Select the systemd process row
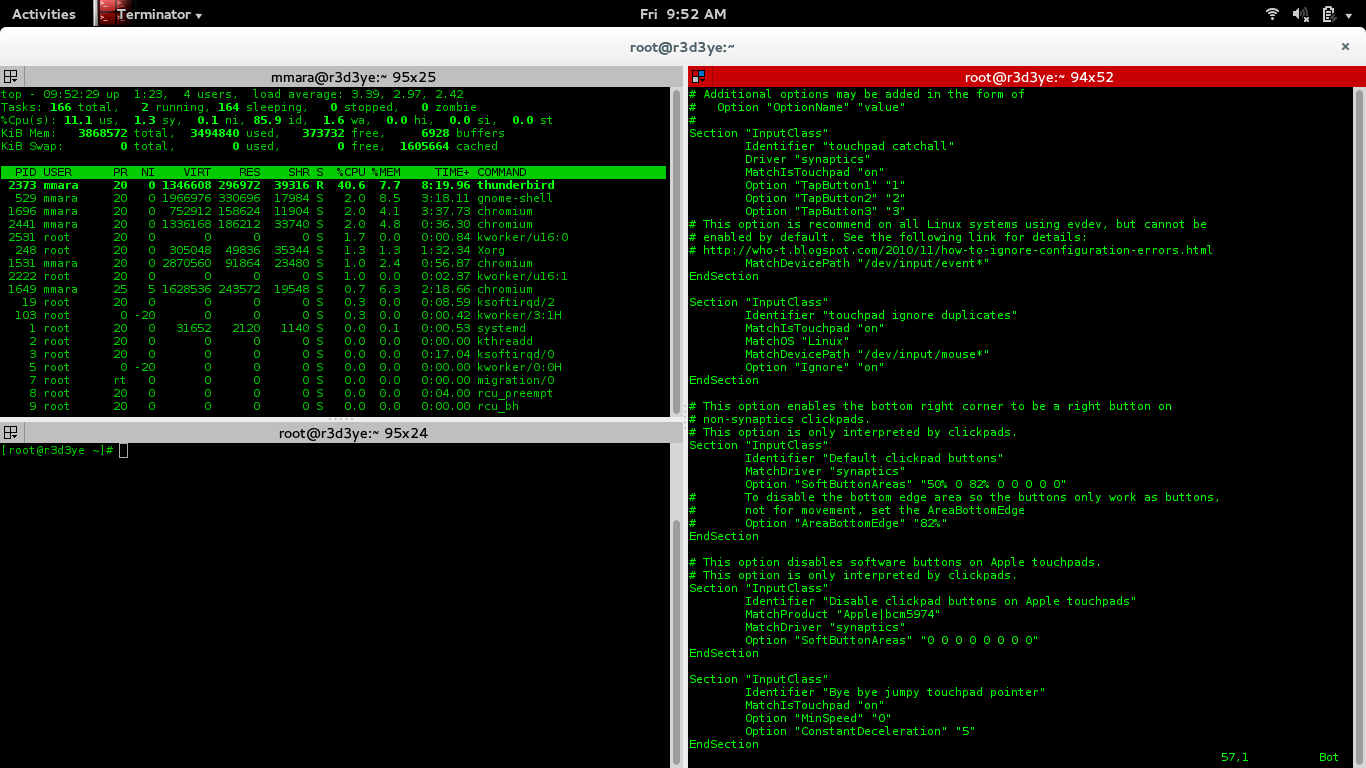The image size is (1366, 768). tap(333, 328)
